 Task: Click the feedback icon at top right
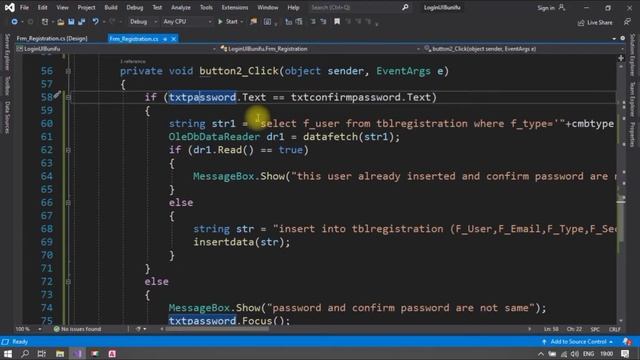point(627,22)
